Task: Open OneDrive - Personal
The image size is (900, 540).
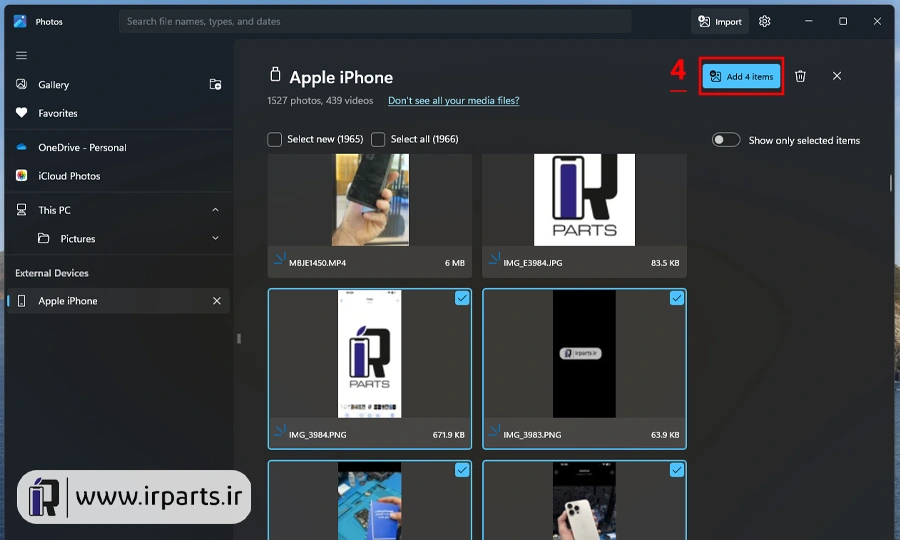Action: 82,147
